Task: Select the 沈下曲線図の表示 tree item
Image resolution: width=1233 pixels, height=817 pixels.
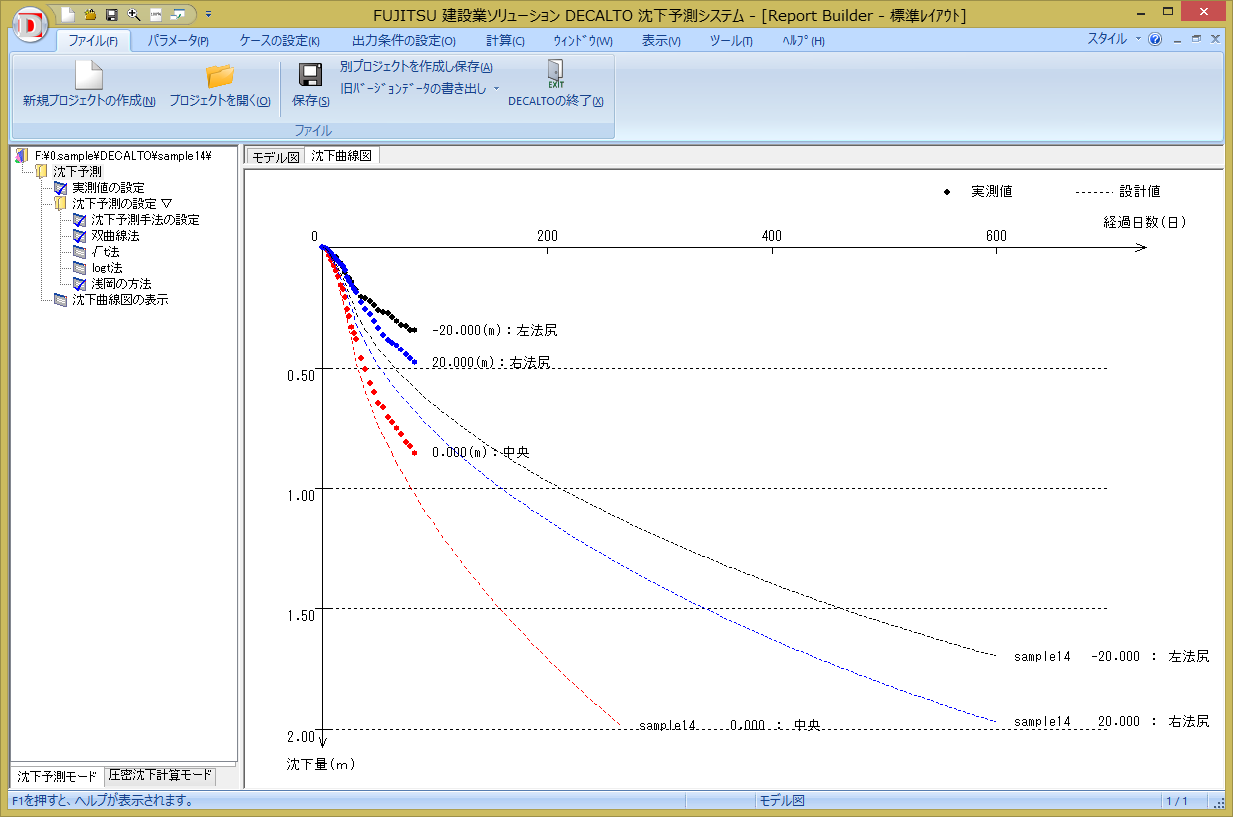Action: point(119,300)
